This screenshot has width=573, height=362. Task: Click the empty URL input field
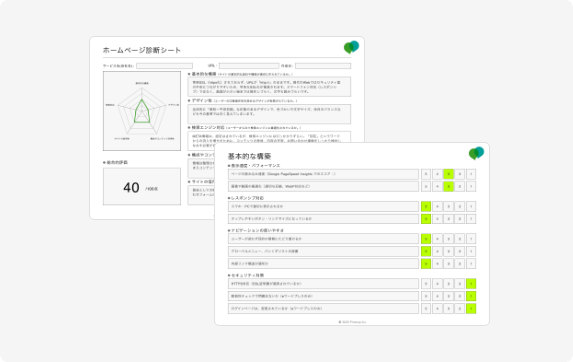(249, 66)
